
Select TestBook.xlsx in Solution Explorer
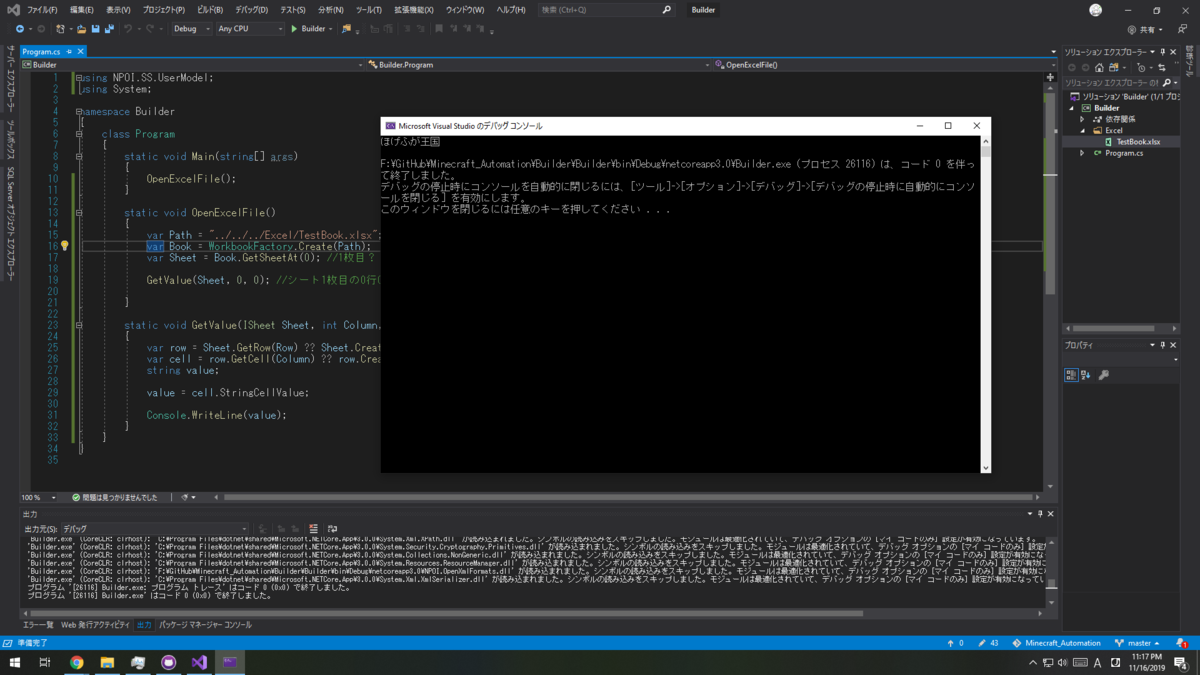click(x=1138, y=142)
